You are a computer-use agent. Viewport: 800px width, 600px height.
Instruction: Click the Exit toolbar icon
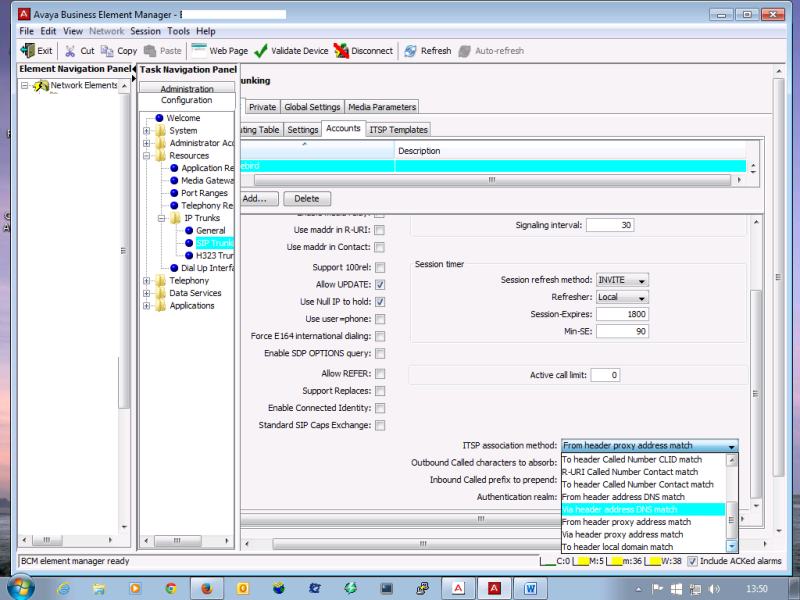(x=28, y=51)
